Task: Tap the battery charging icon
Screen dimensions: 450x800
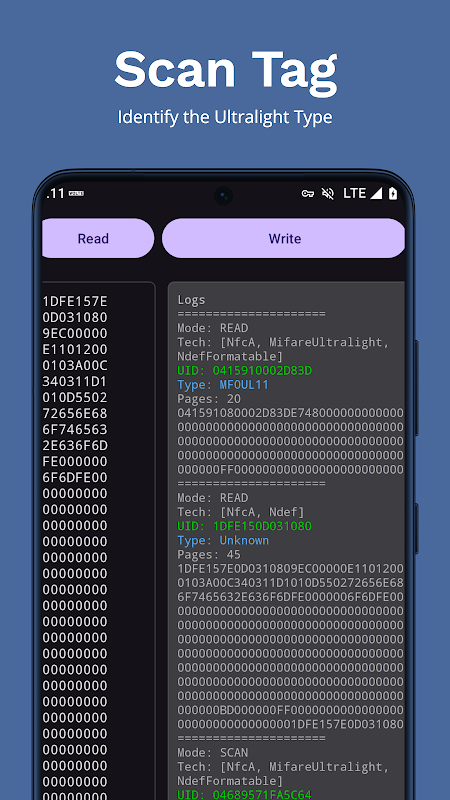Action: [393, 193]
